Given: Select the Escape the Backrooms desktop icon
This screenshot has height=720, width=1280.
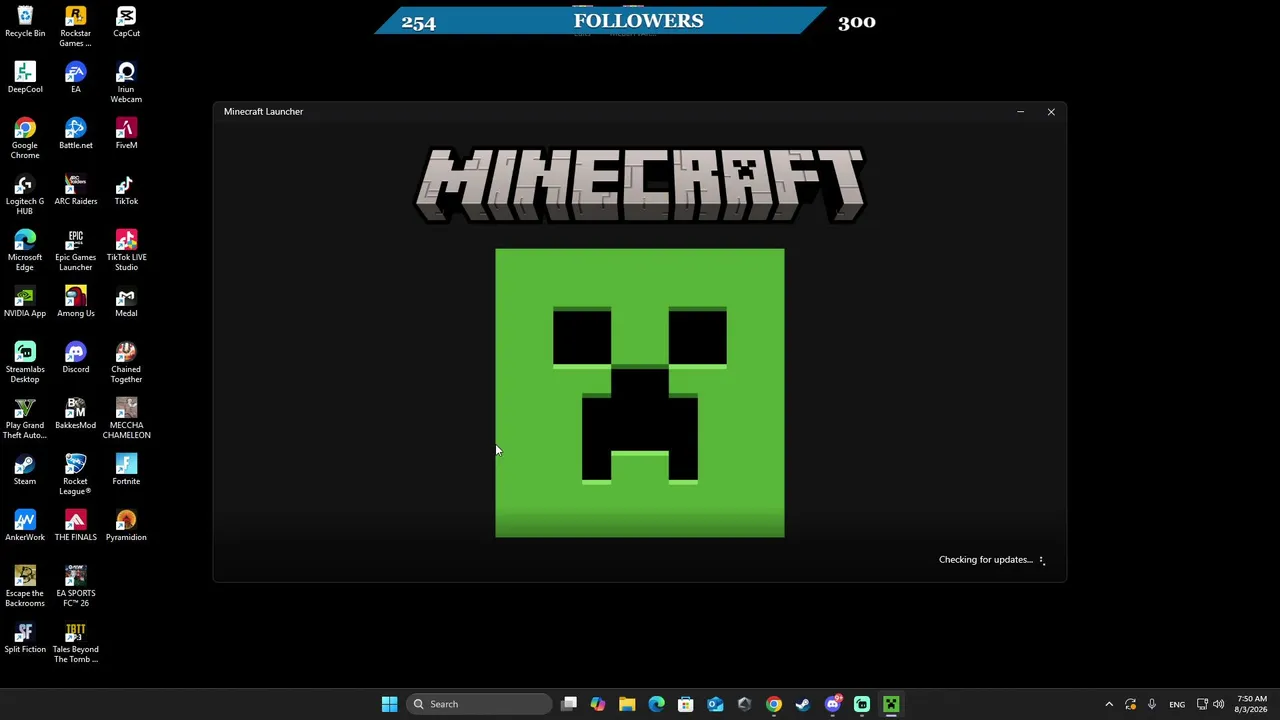Looking at the screenshot, I should pyautogui.click(x=25, y=587).
